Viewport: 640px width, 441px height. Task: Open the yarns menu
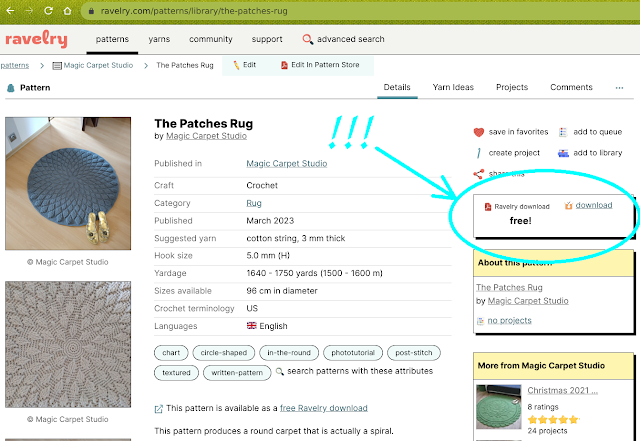[159, 39]
